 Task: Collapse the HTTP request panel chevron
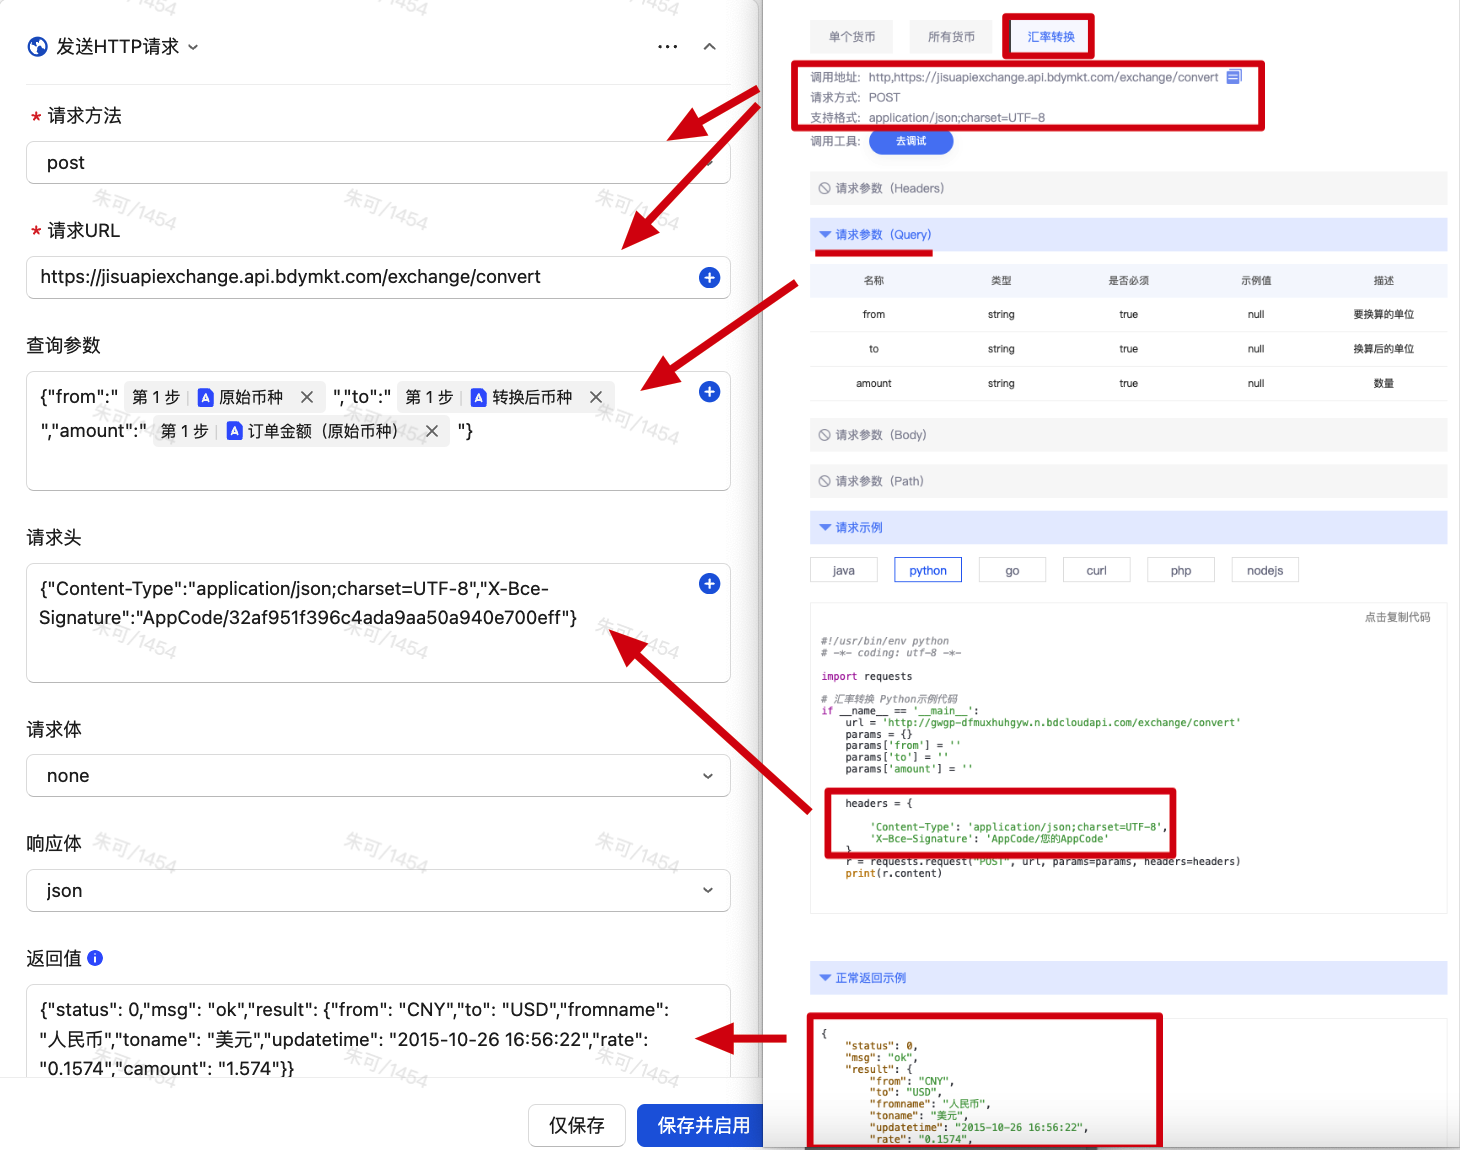point(709,47)
